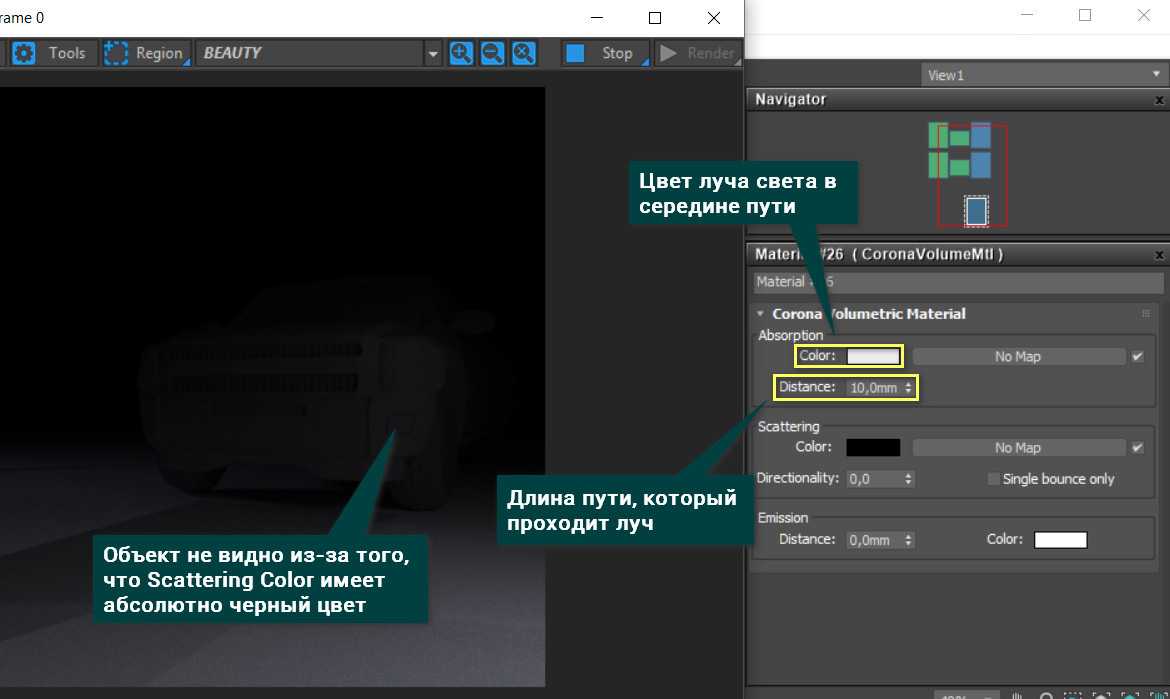Click the Absorption Distance value field
This screenshot has width=1170, height=699.
pos(873,387)
